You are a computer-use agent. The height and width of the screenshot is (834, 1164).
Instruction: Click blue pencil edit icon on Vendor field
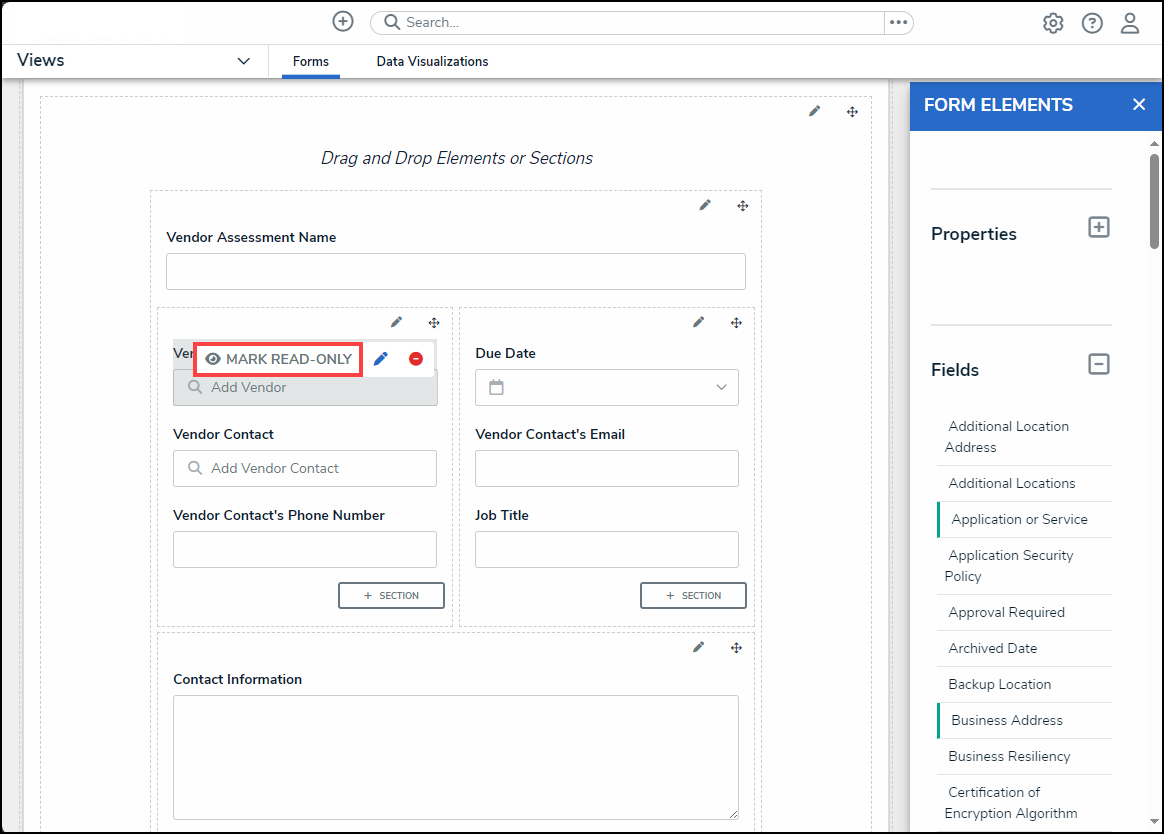(x=380, y=359)
